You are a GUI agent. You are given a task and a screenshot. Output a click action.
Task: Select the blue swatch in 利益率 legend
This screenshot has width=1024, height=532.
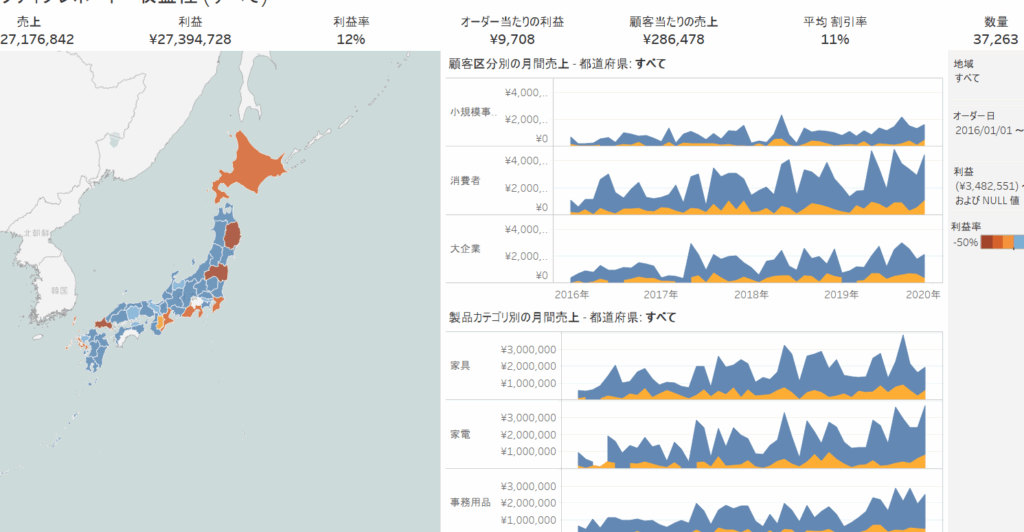1018,243
